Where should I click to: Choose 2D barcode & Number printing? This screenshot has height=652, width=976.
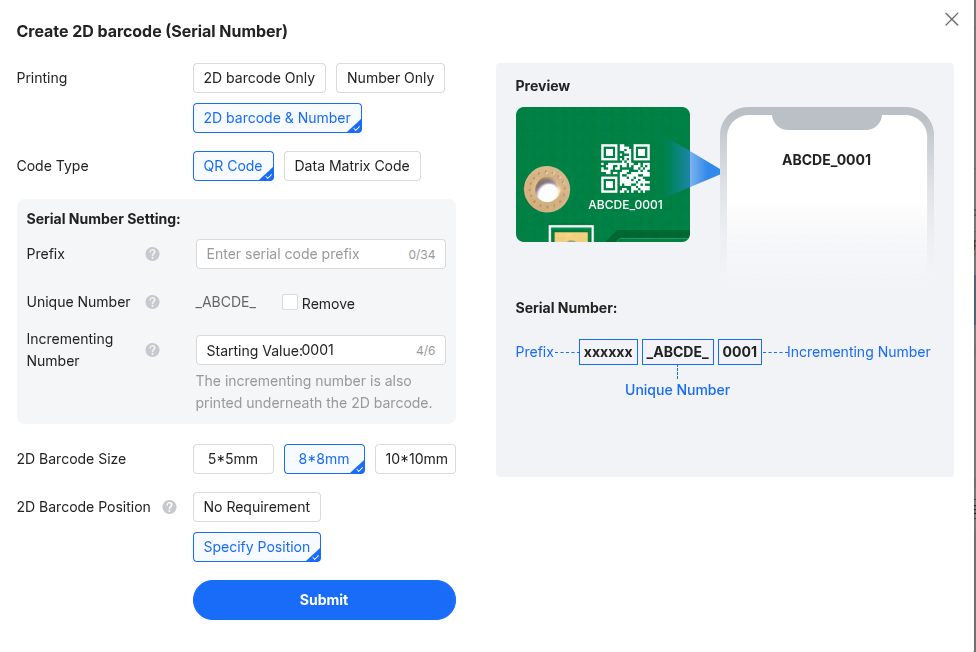(277, 118)
